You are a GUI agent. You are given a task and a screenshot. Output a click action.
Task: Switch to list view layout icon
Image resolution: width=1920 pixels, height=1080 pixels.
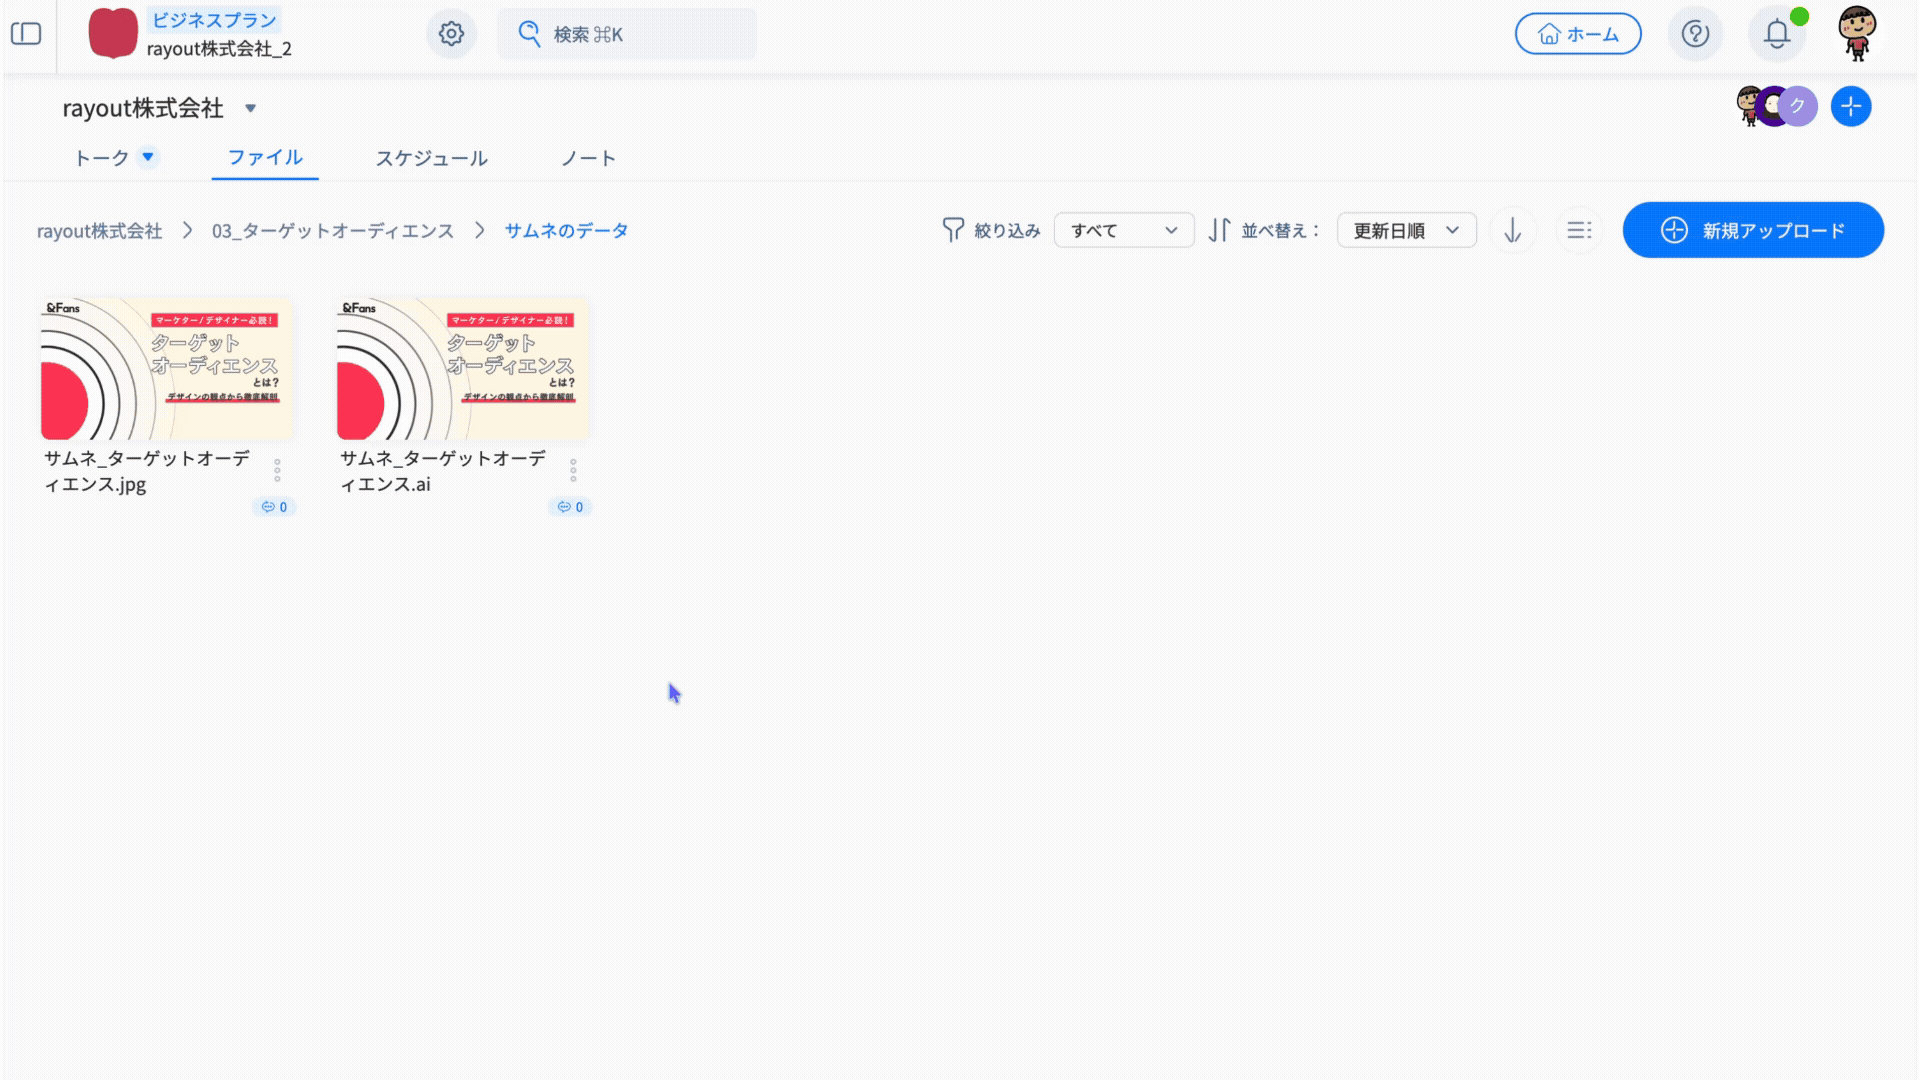tap(1579, 231)
